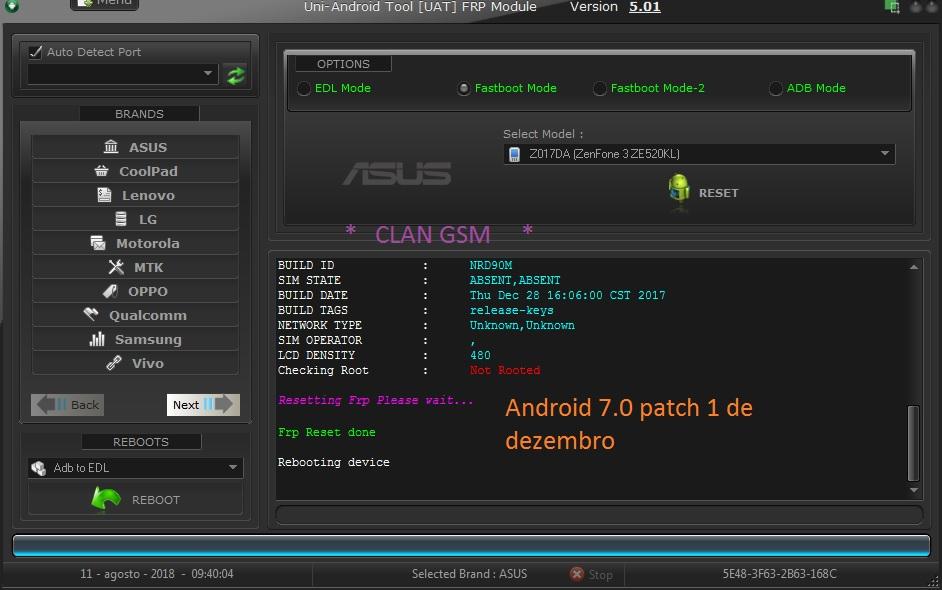Click the RESET button
Image resolution: width=942 pixels, height=590 pixels.
tap(703, 193)
